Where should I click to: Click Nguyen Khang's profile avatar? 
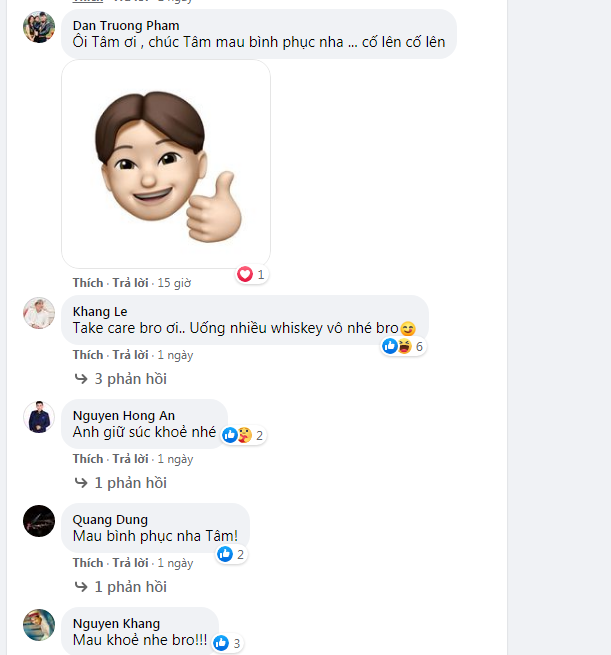[39, 625]
